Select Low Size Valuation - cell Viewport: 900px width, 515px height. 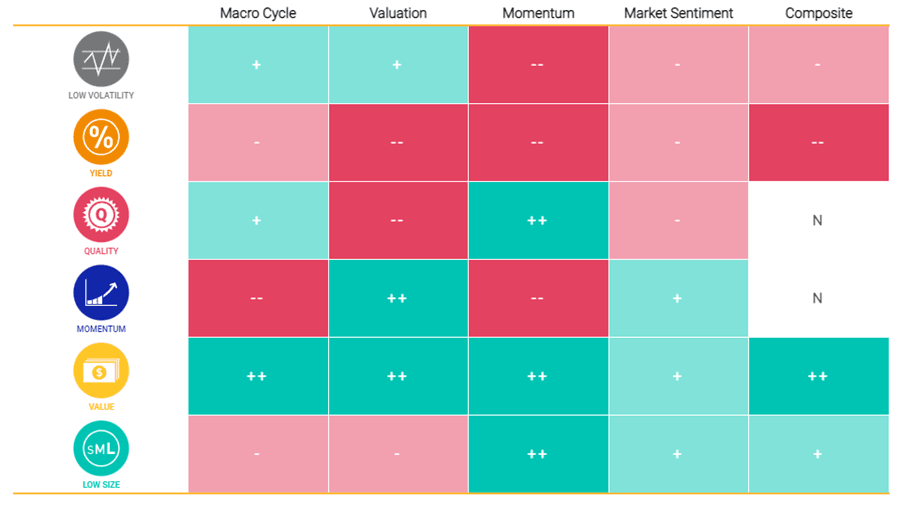point(398,454)
